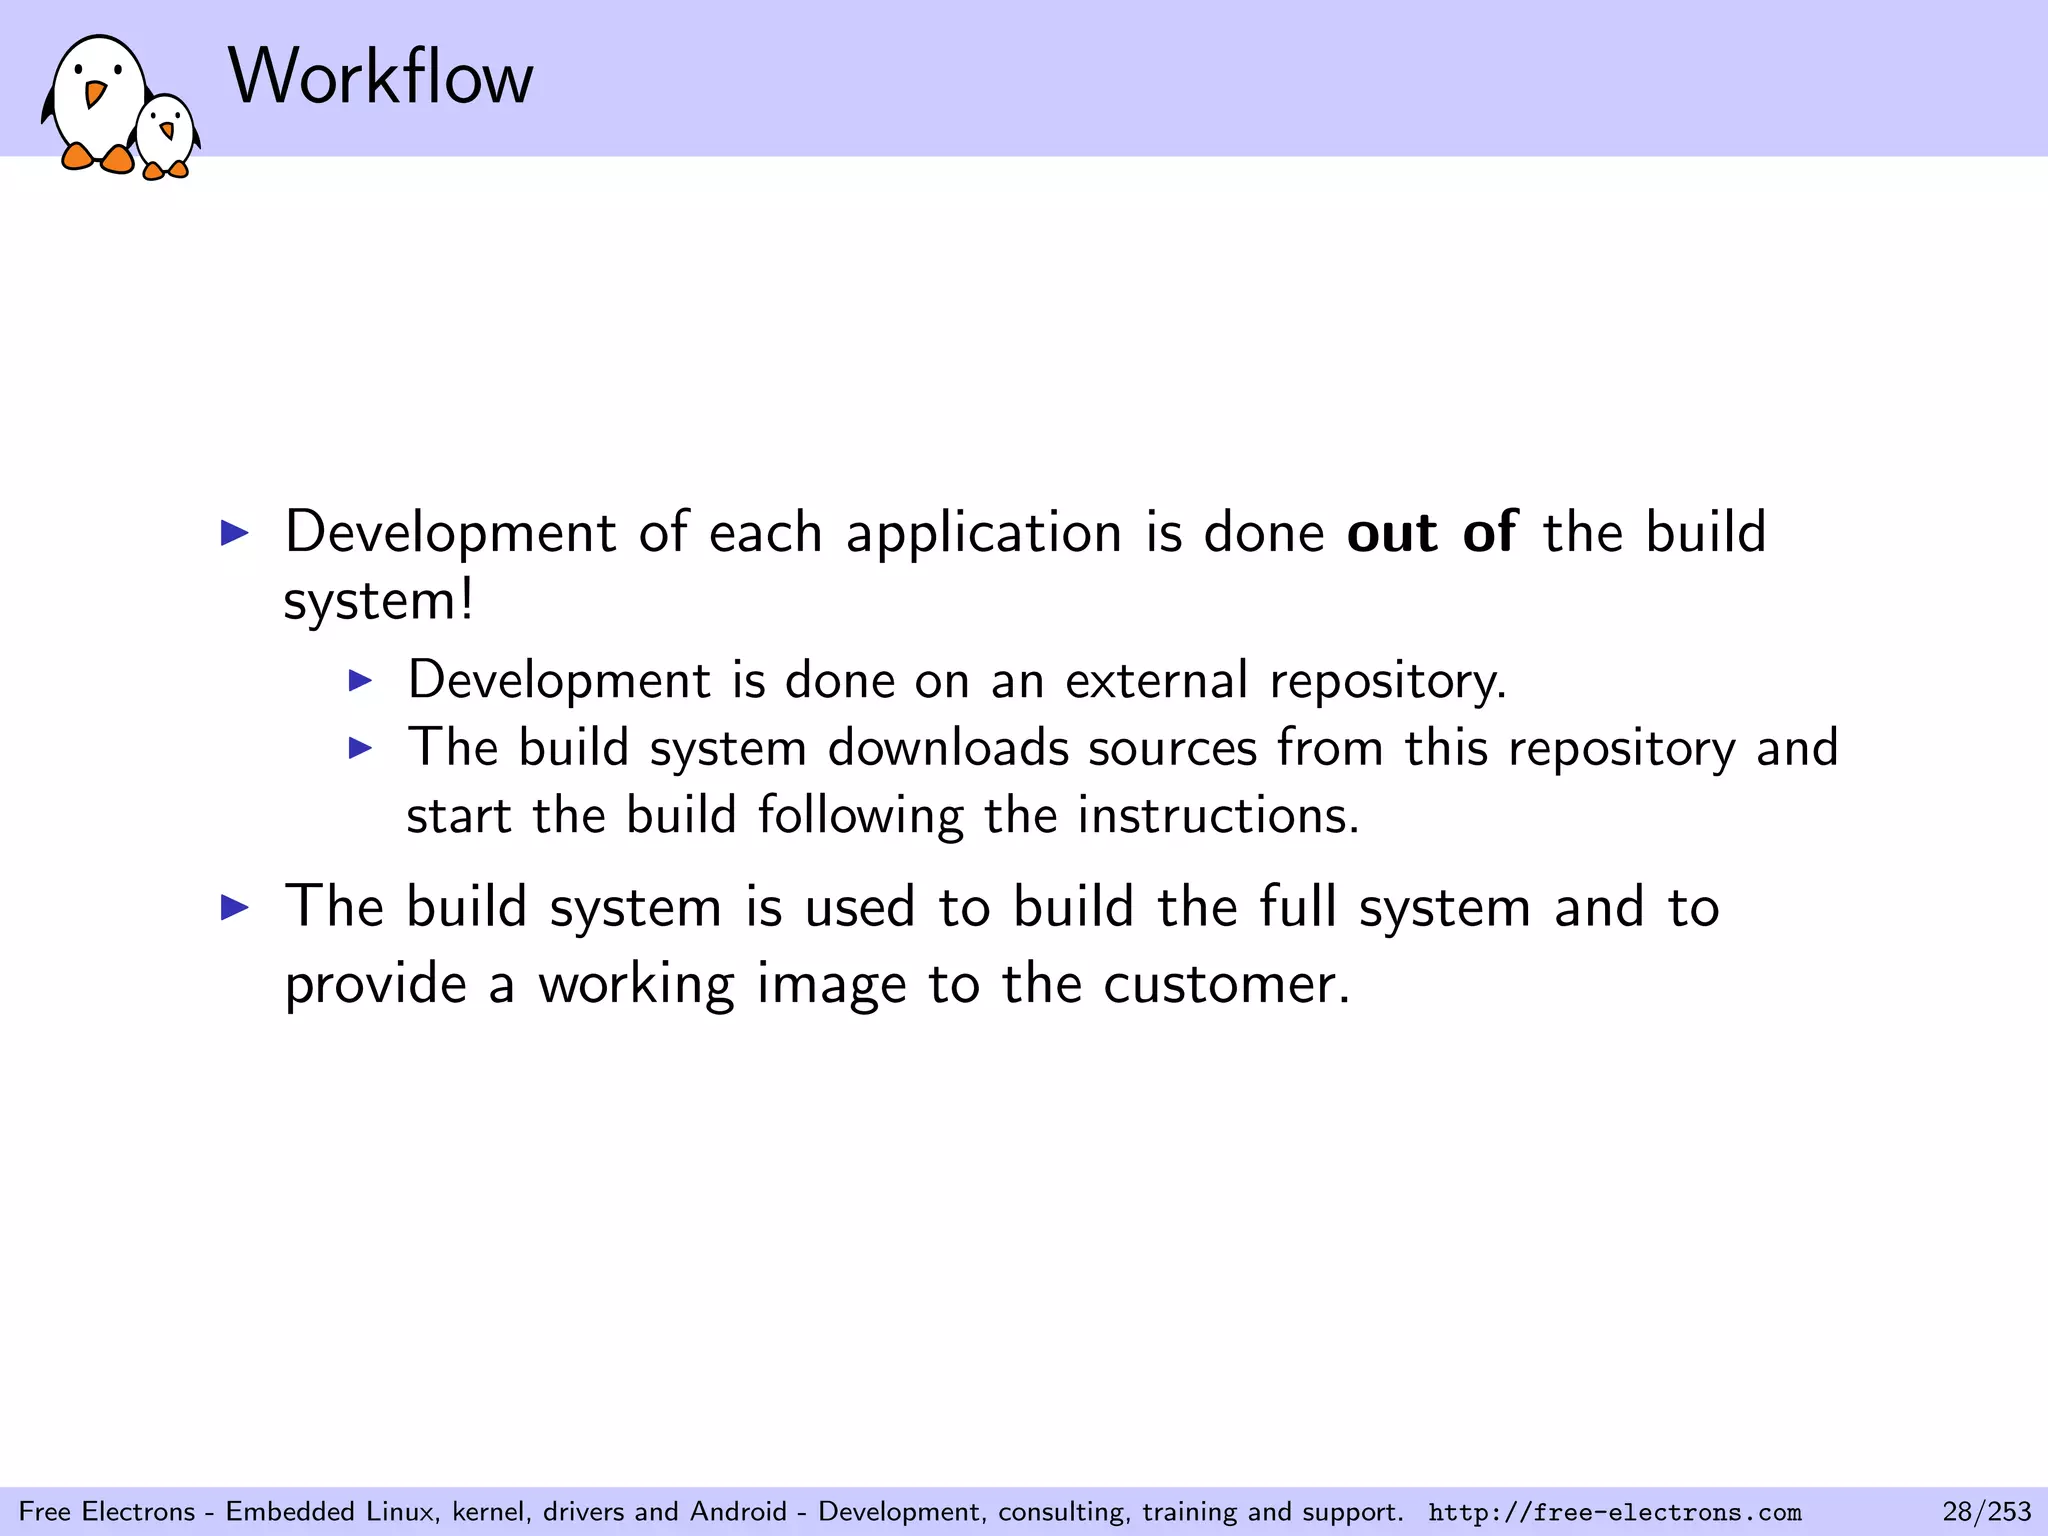The height and width of the screenshot is (1536, 2048).
Task: Click the word 'system!' under first bullet
Action: pyautogui.click(x=378, y=602)
